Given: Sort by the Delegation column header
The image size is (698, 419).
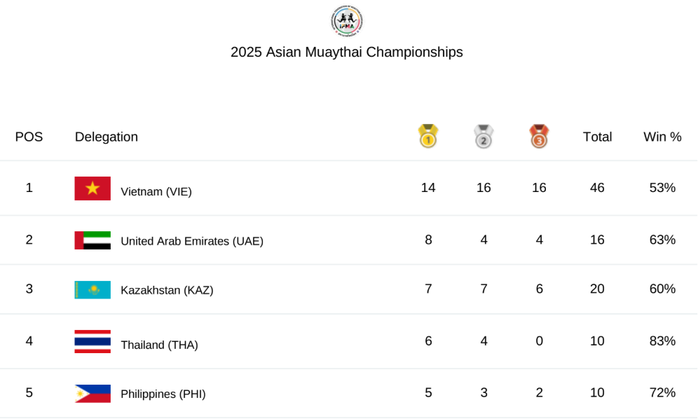Looking at the screenshot, I should click(x=106, y=137).
